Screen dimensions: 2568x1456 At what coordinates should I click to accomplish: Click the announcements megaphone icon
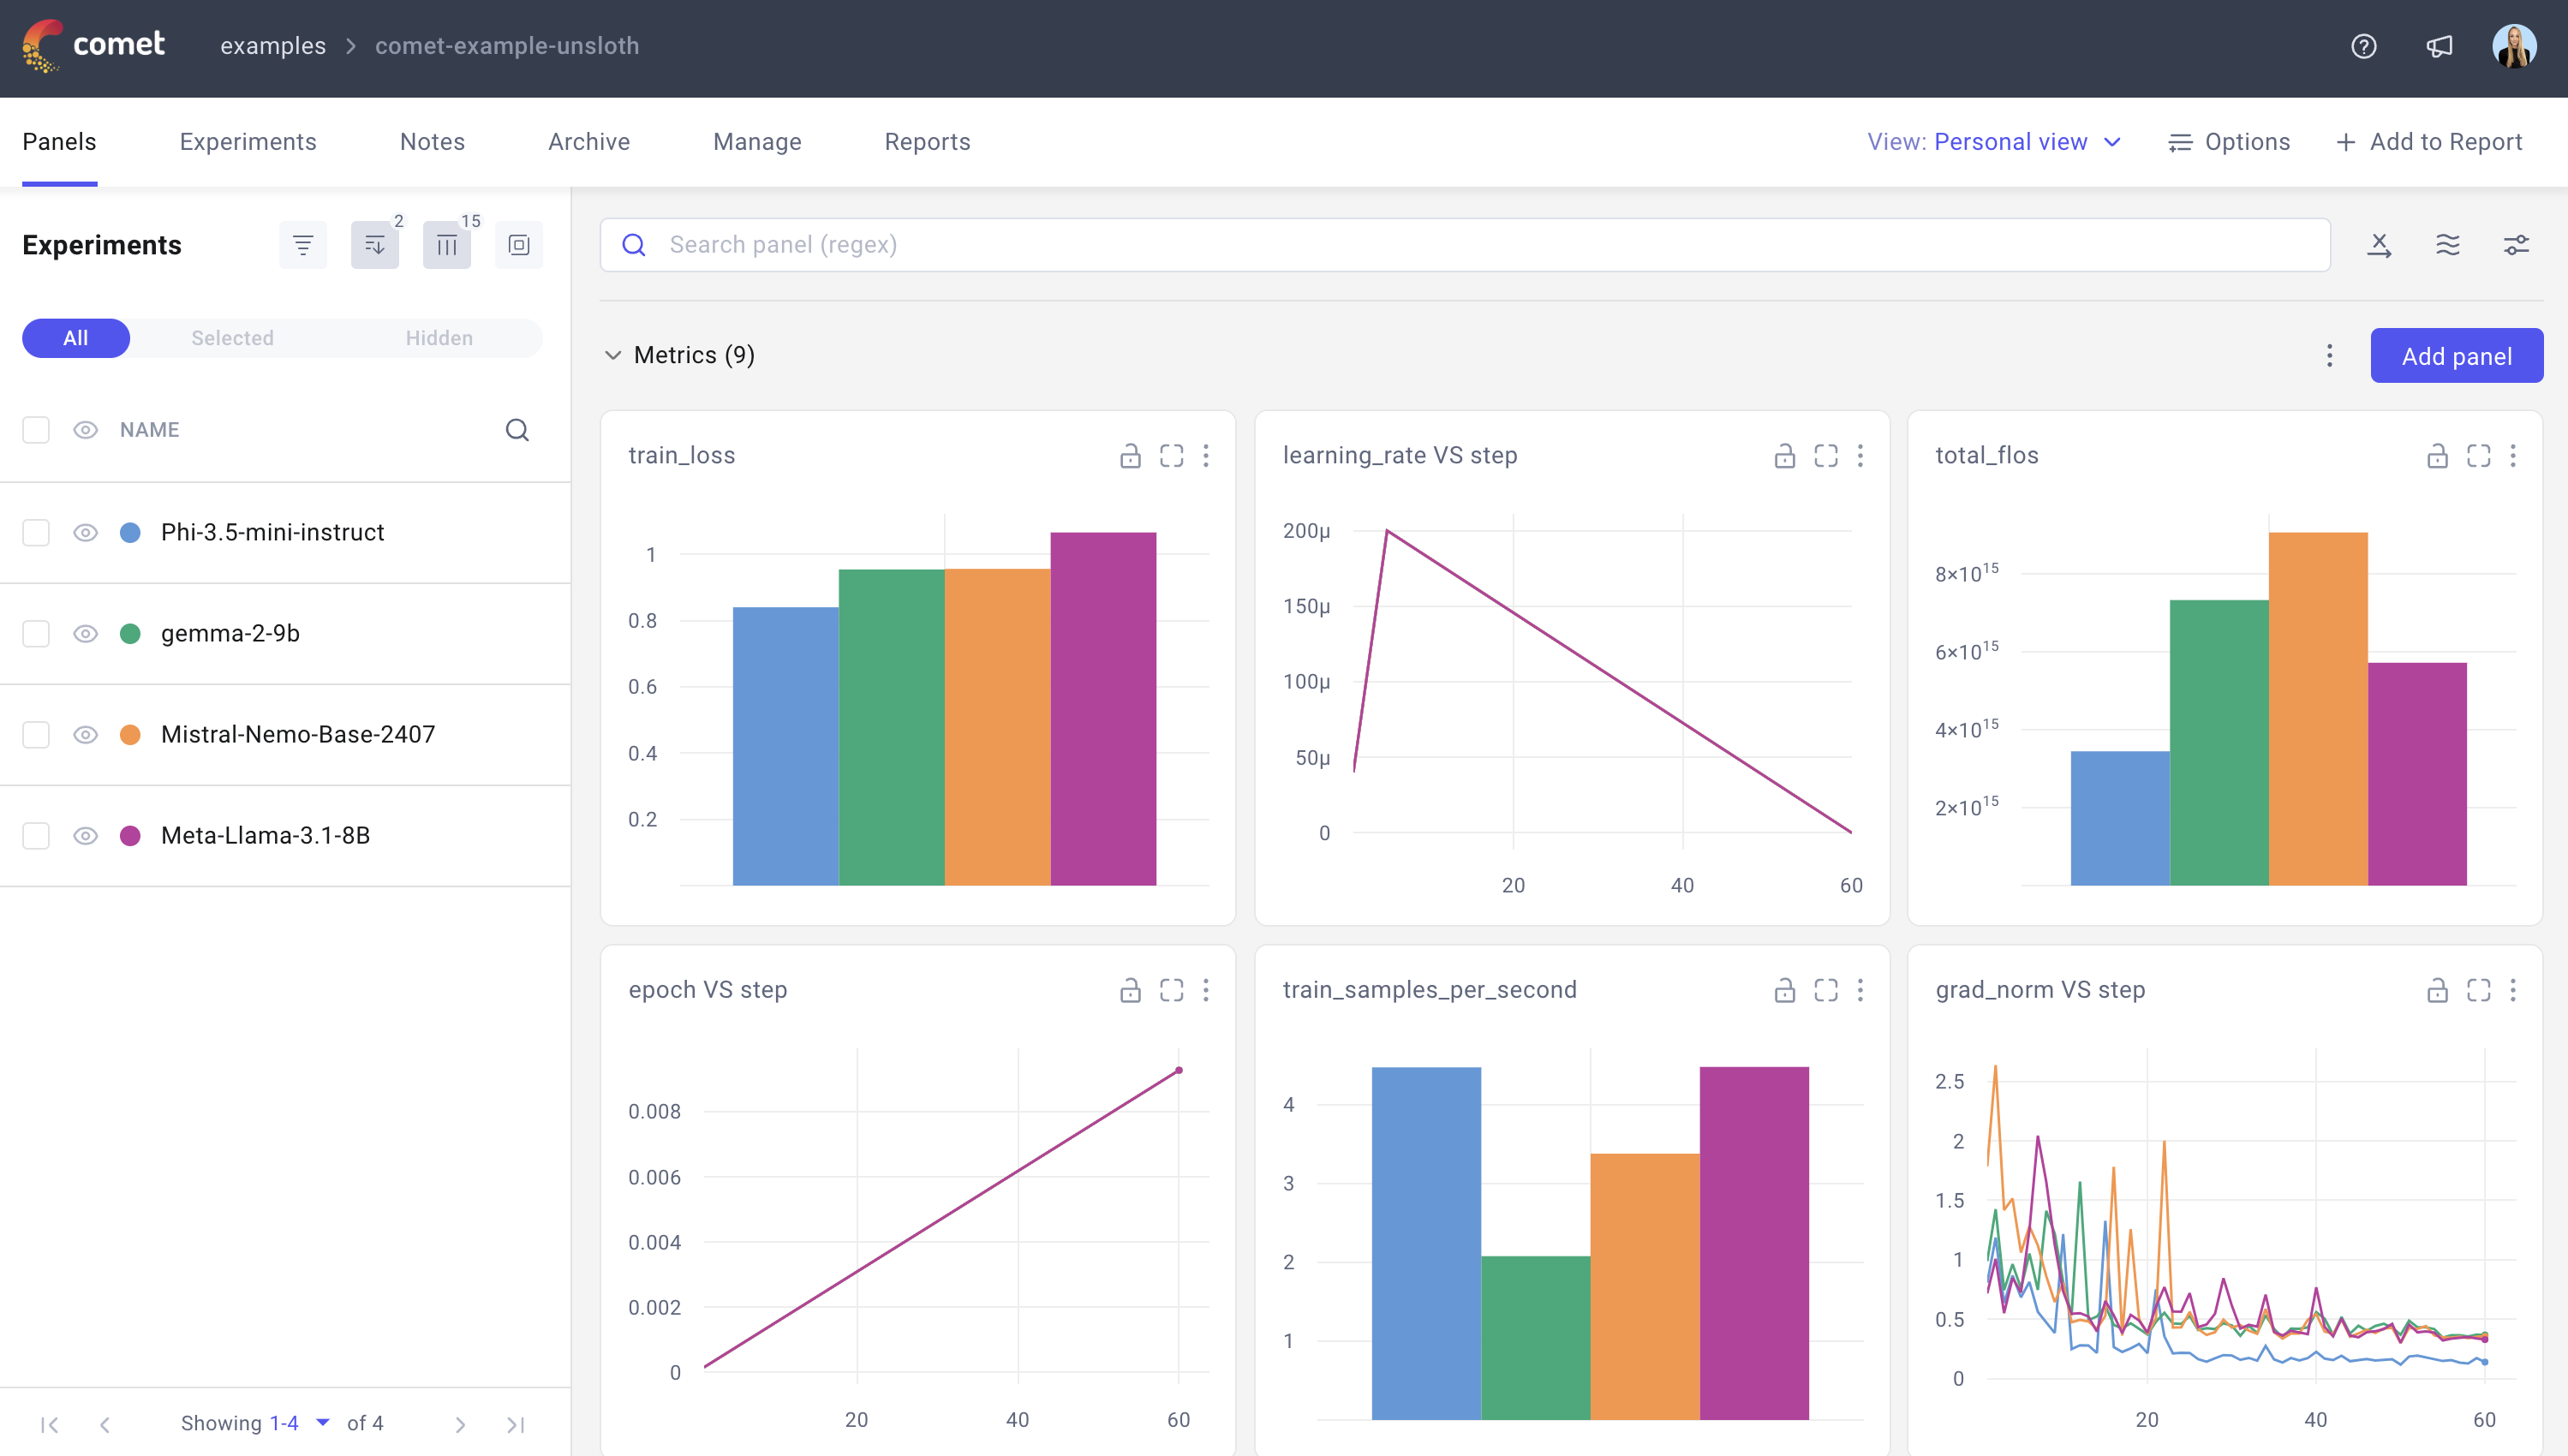pos(2439,46)
